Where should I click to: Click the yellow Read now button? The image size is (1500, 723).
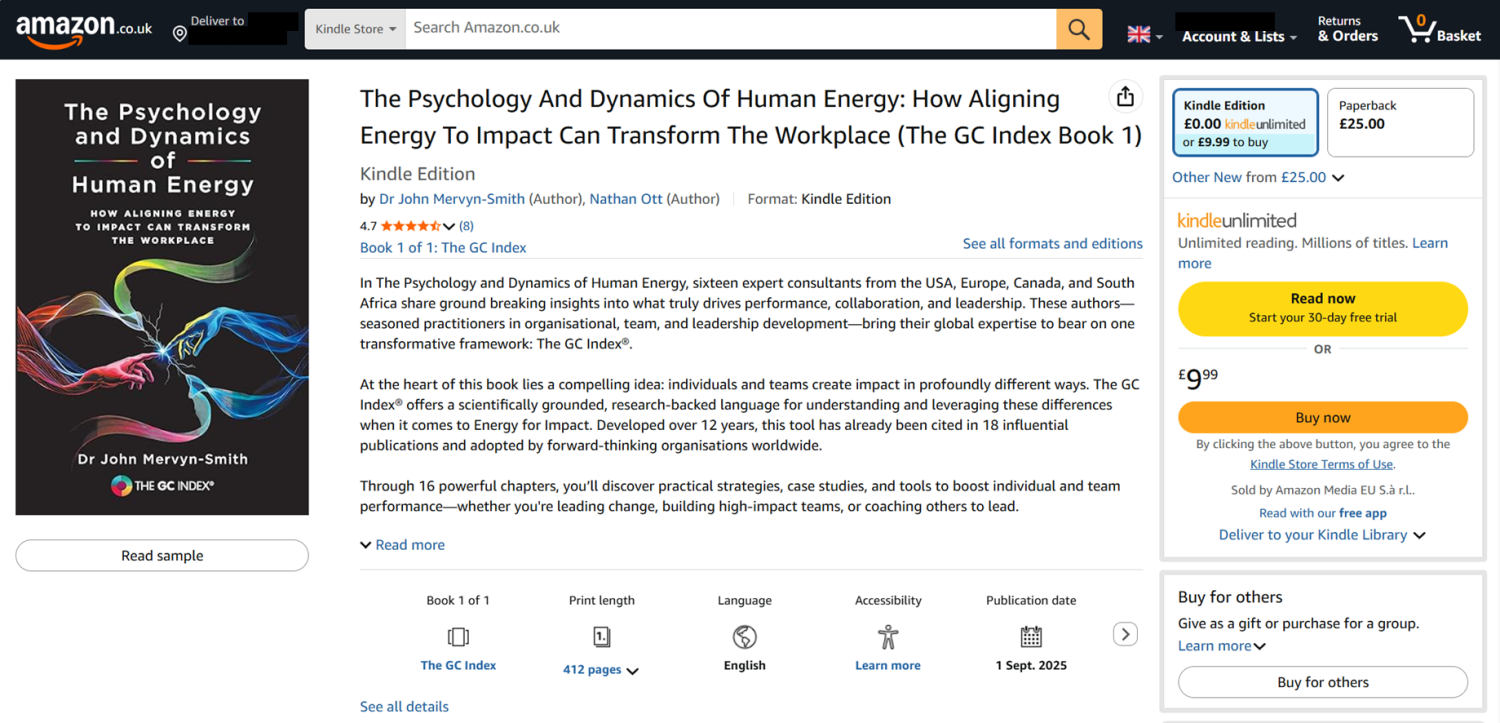(1322, 307)
